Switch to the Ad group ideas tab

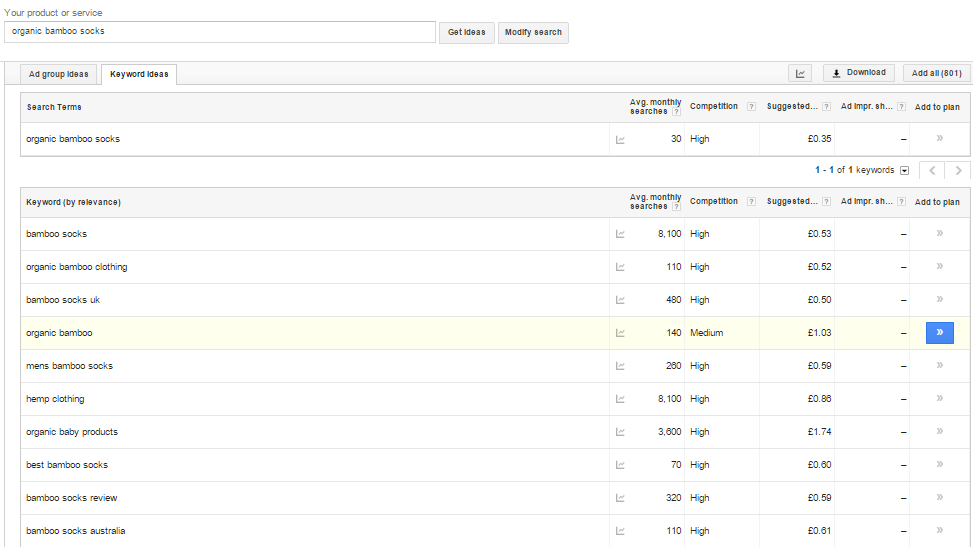(x=59, y=74)
